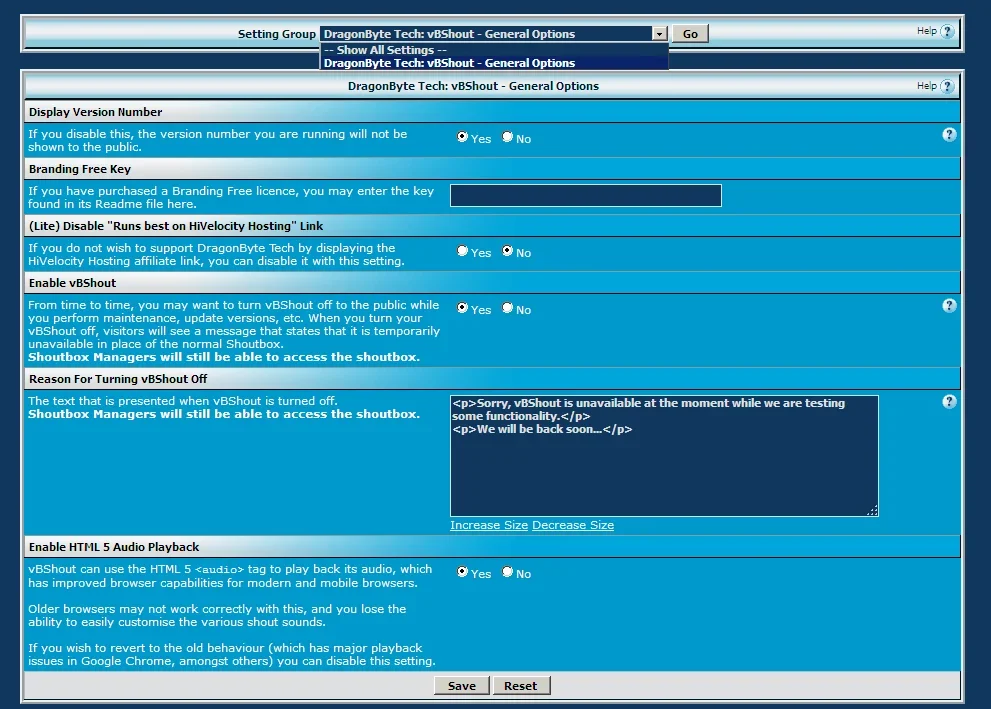991x709 pixels.
Task: Click the Setting Group dropdown arrow
Action: click(659, 34)
